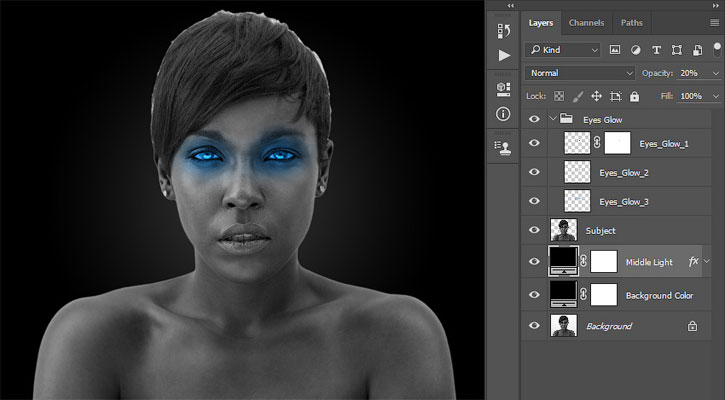This screenshot has width=725, height=400.
Task: Open the Info panel icon
Action: click(503, 114)
